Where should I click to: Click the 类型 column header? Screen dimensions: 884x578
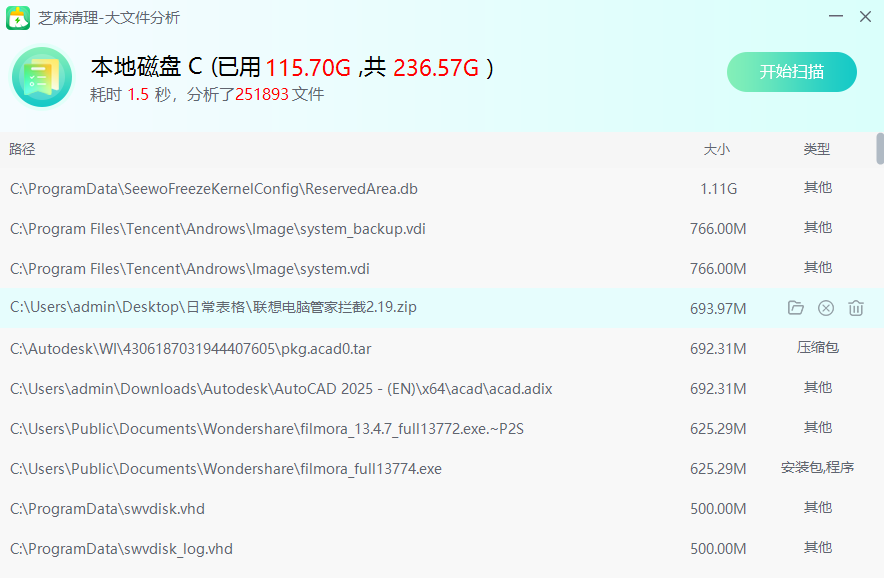(816, 149)
